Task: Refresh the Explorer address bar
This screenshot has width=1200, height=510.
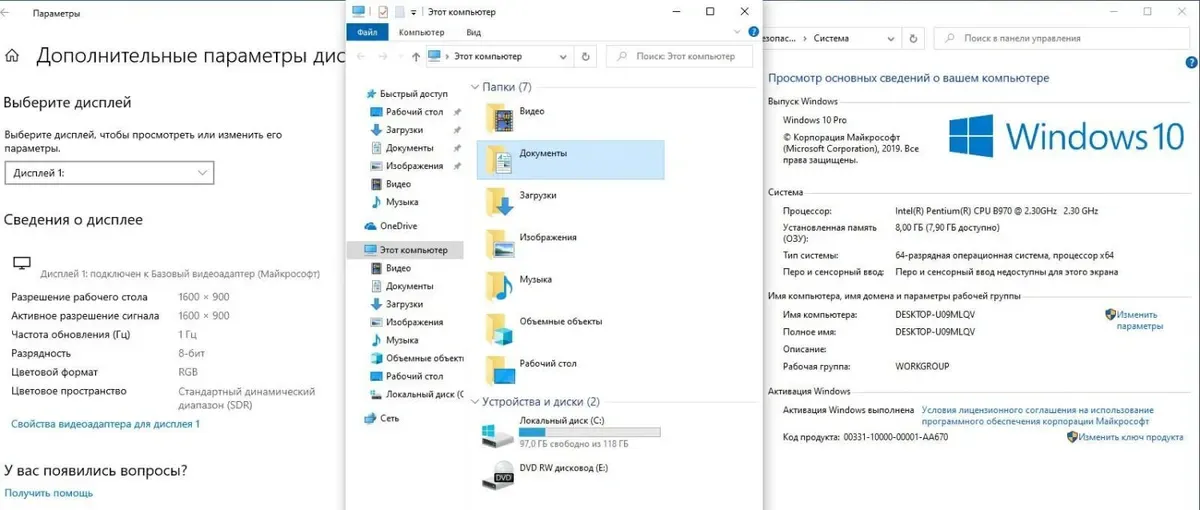Action: point(586,57)
